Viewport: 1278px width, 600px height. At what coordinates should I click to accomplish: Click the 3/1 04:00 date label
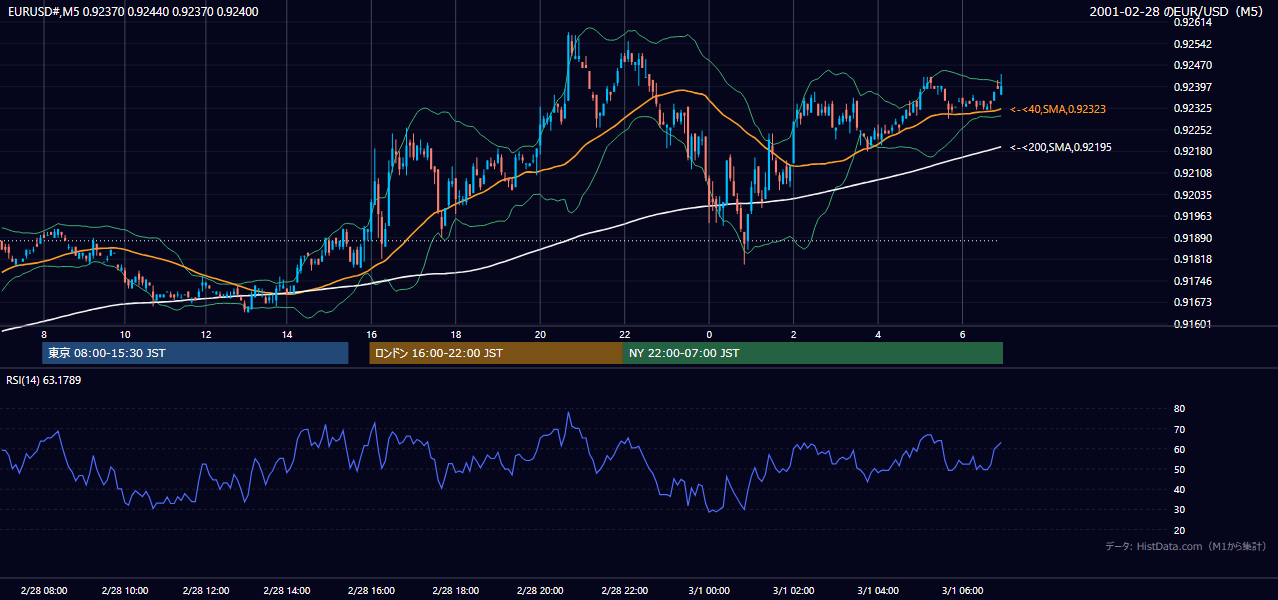[x=878, y=591]
